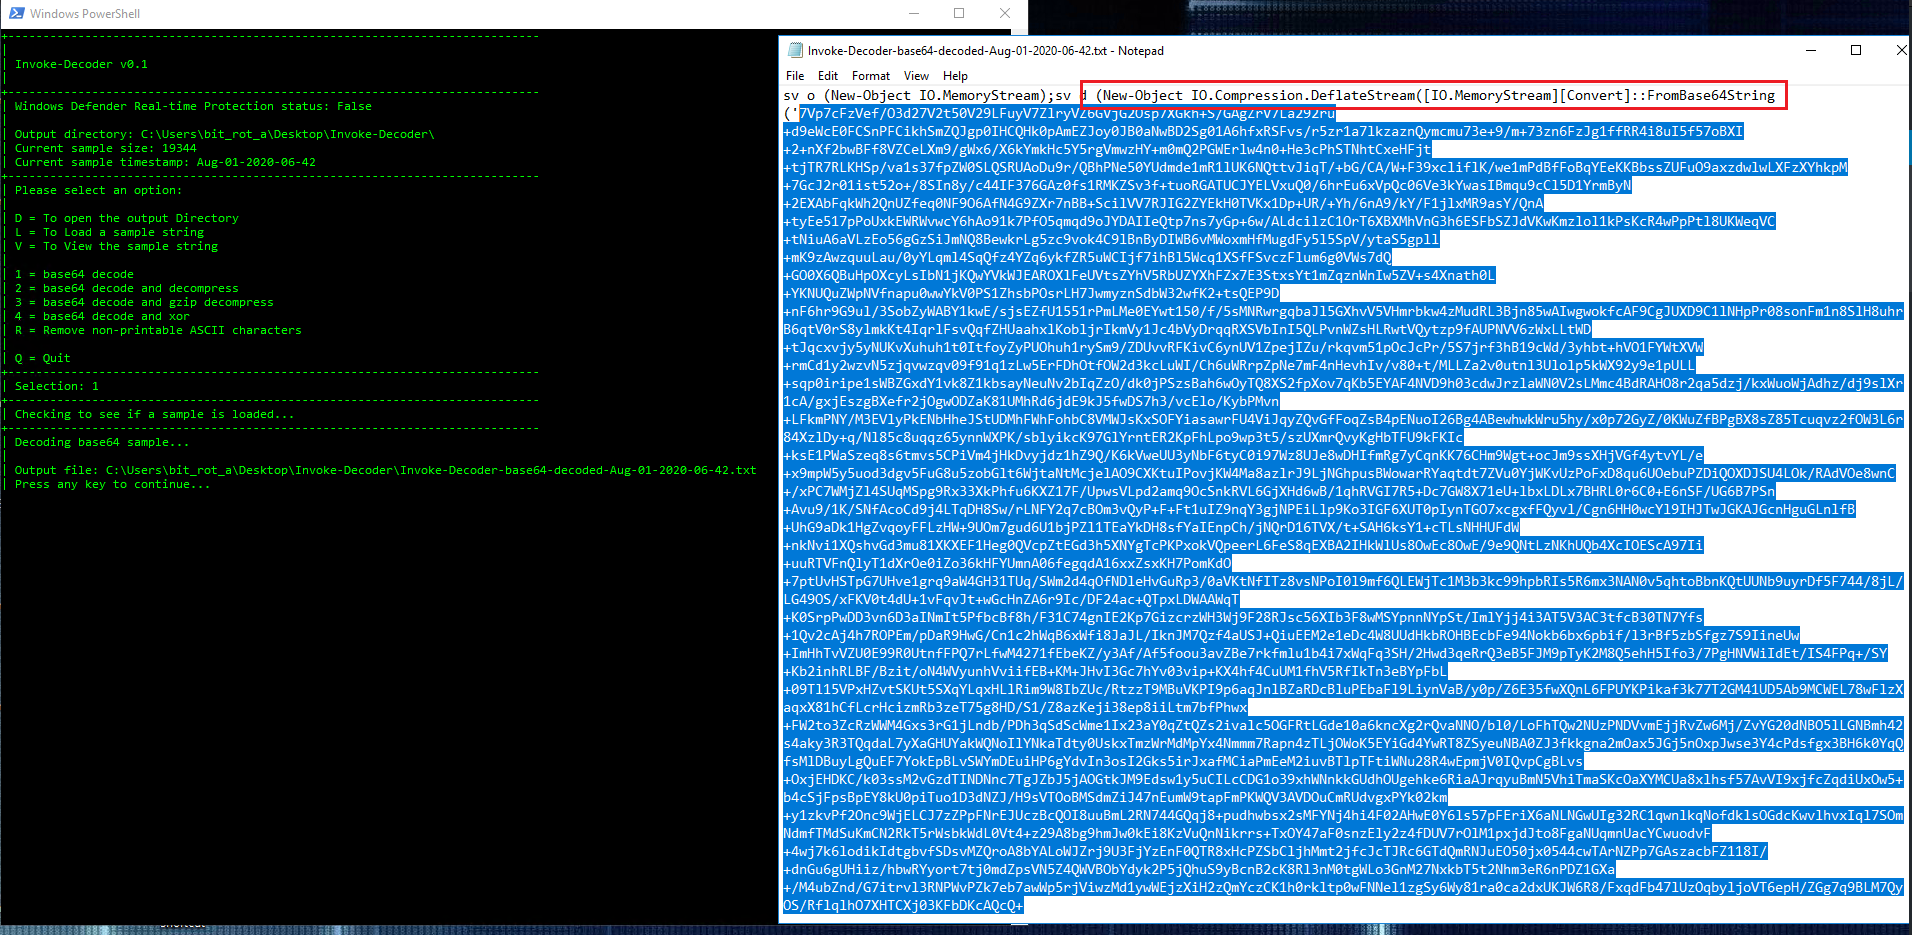Click the Windows PowerShell title text
Image resolution: width=1912 pixels, height=935 pixels.
pos(85,14)
